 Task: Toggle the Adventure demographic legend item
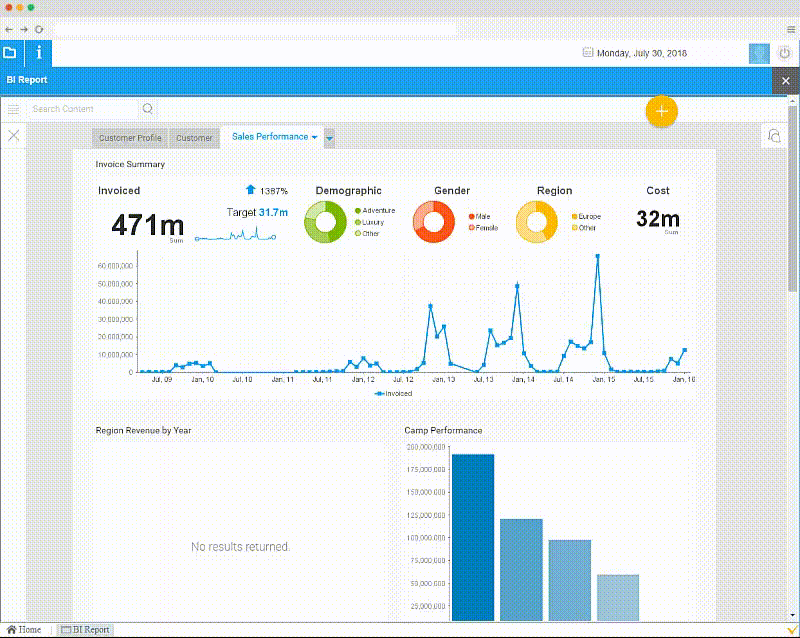(378, 211)
